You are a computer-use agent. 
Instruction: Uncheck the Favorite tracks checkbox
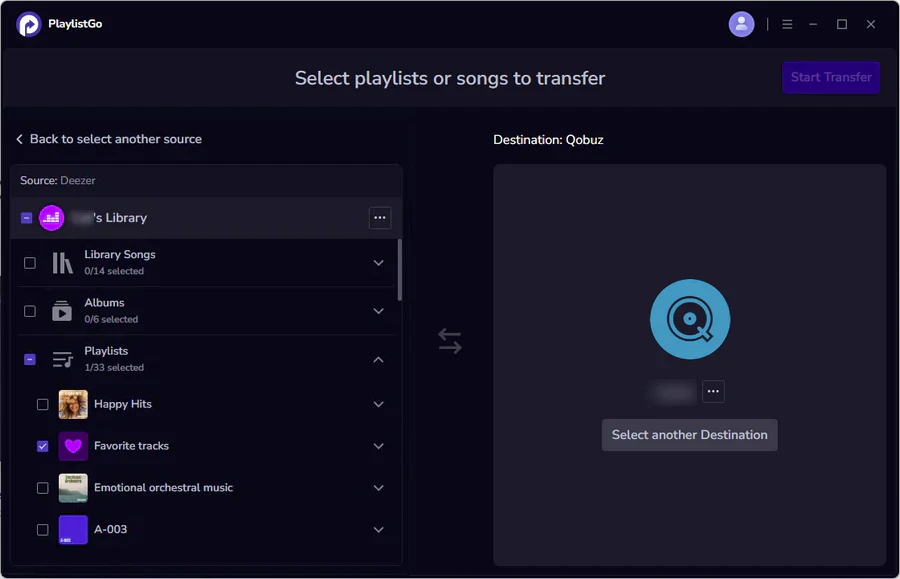[42, 446]
